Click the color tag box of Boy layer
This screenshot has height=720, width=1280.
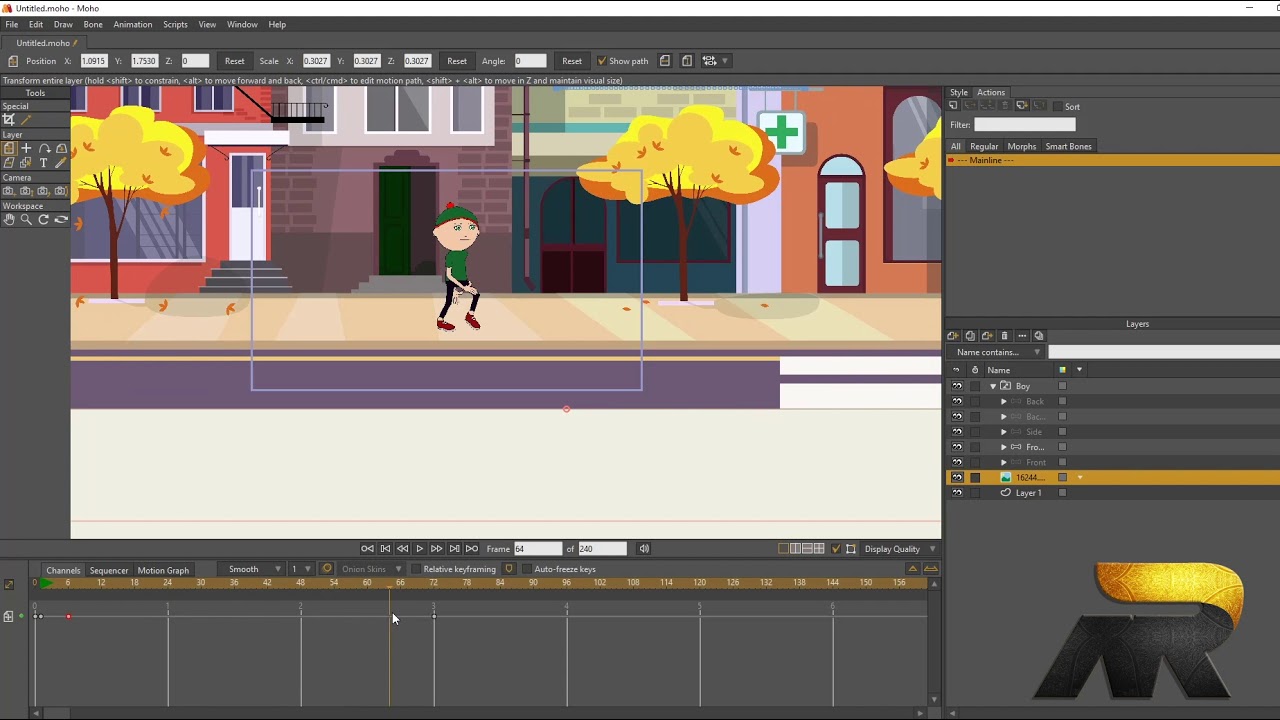(1062, 386)
